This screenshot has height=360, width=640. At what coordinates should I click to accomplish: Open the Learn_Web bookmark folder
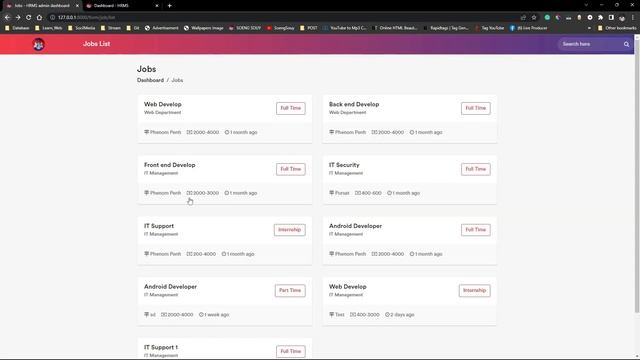(48, 28)
